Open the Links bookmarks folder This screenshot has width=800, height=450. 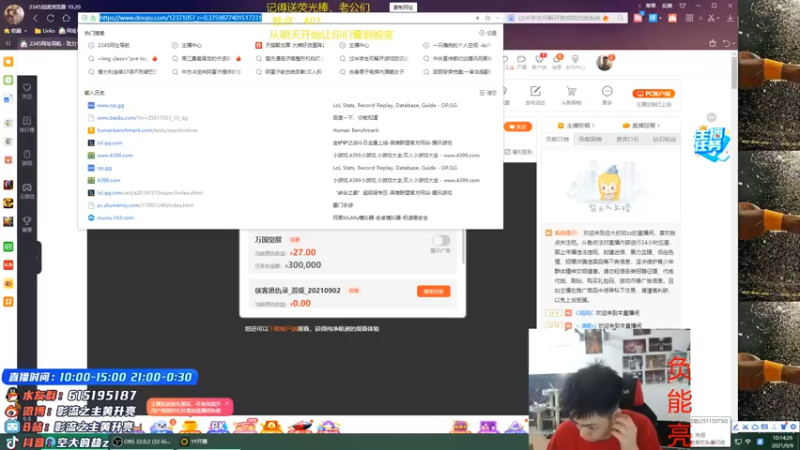[x=45, y=31]
